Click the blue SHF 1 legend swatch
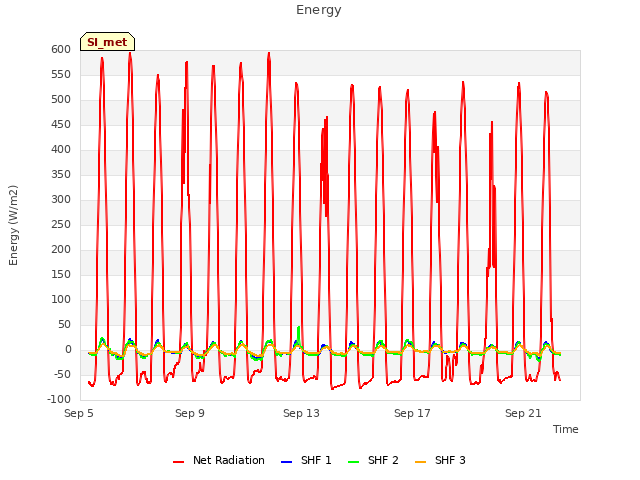Viewport: 640px width, 480px height. coord(287,462)
